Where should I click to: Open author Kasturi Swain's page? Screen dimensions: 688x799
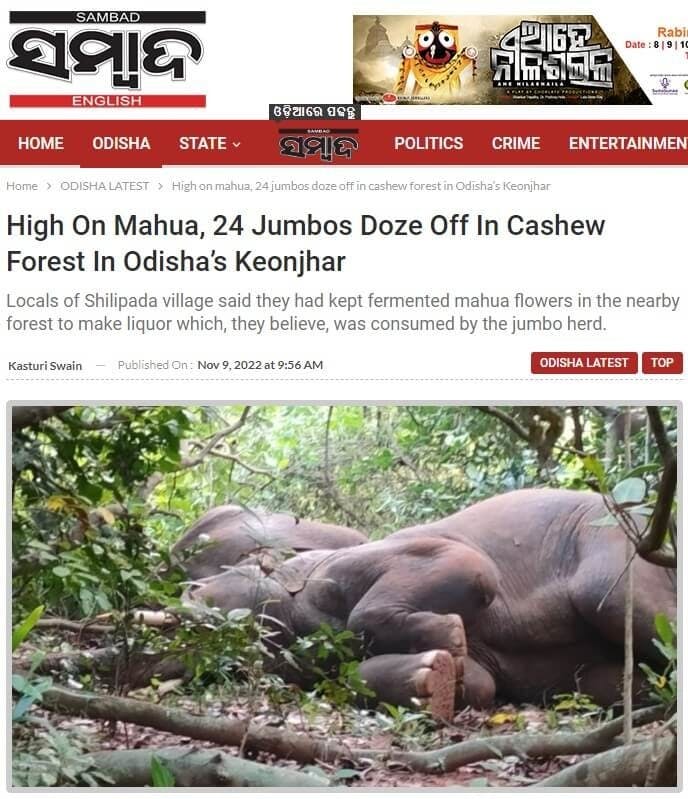click(x=45, y=366)
